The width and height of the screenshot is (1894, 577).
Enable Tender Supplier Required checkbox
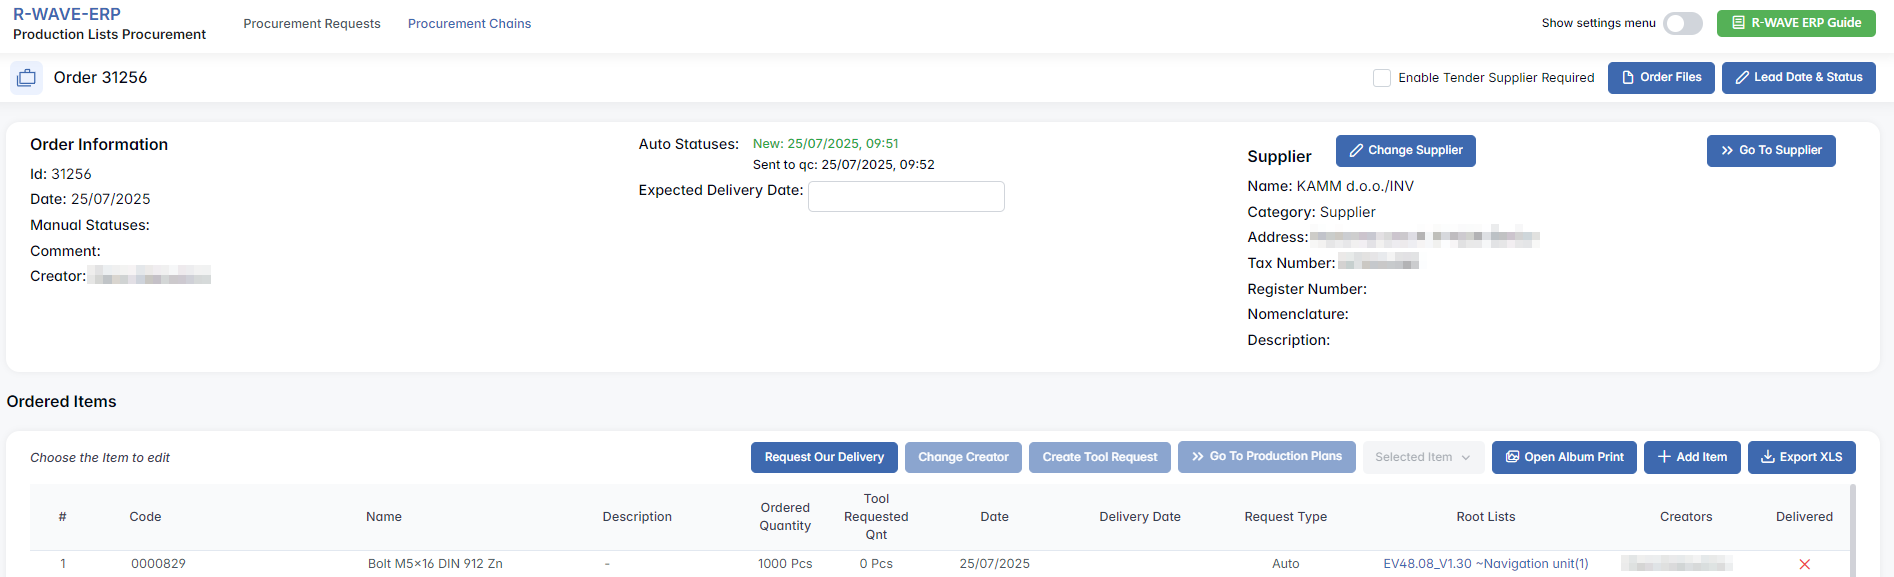point(1382,78)
